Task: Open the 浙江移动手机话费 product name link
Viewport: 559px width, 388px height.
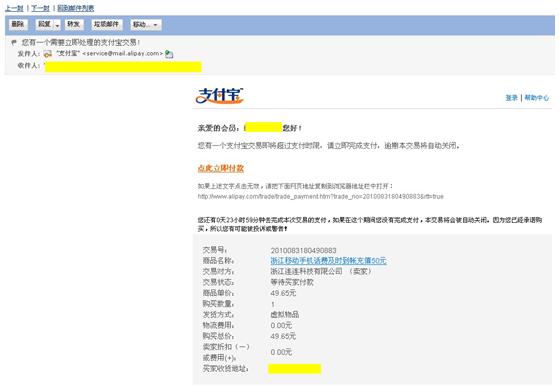Action: [x=328, y=261]
